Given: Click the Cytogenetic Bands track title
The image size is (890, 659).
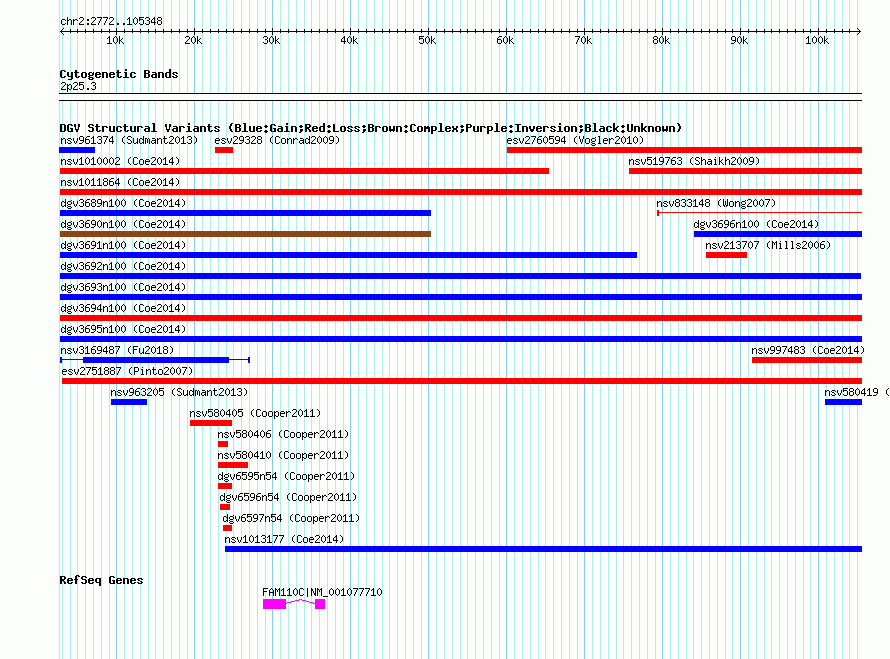Looking at the screenshot, I should pyautogui.click(x=119, y=74).
